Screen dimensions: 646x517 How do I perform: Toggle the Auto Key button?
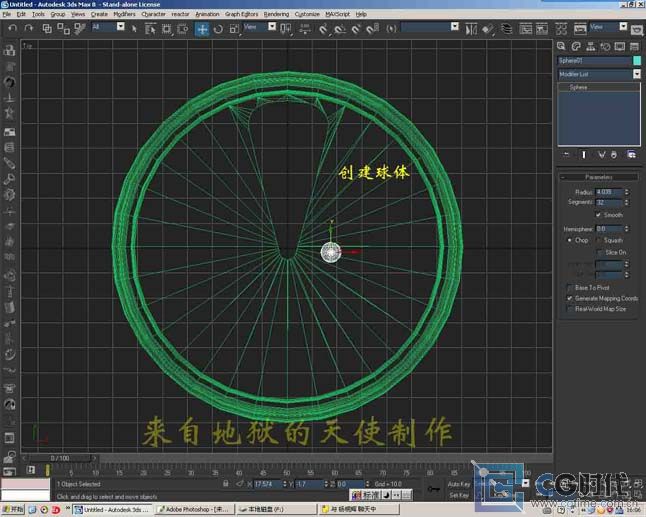[x=458, y=484]
